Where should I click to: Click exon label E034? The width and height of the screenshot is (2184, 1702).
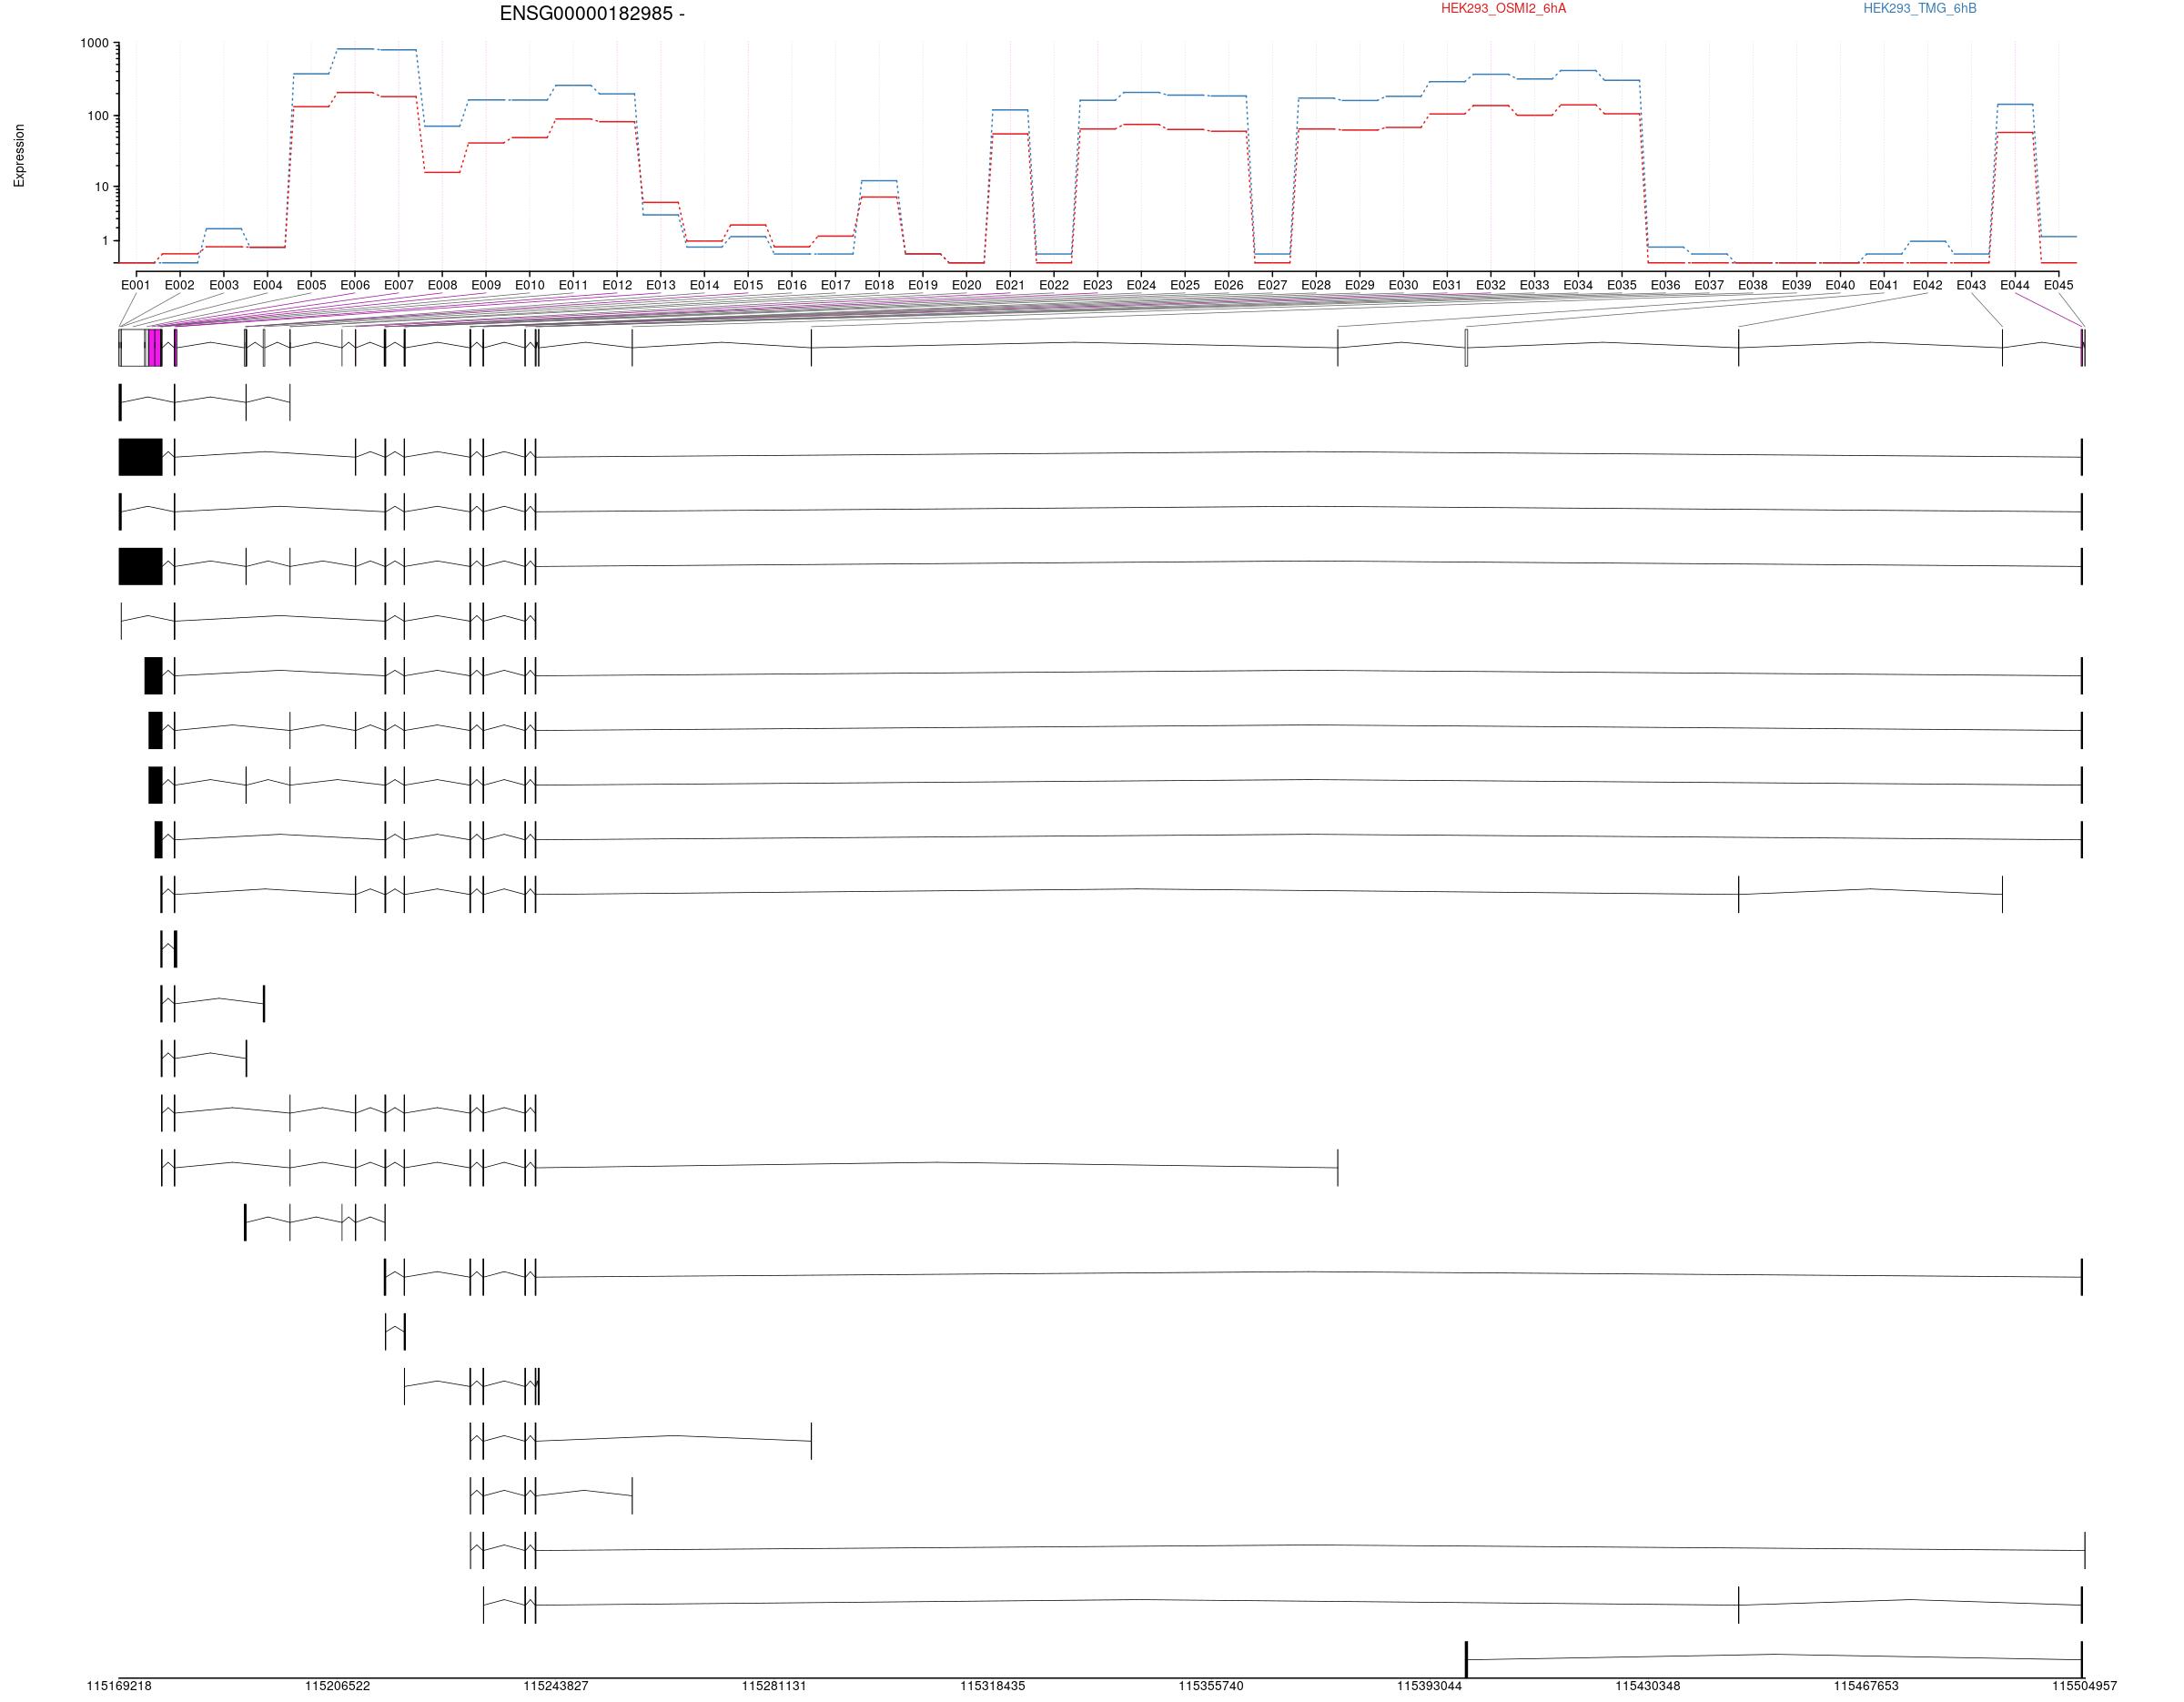click(1578, 285)
